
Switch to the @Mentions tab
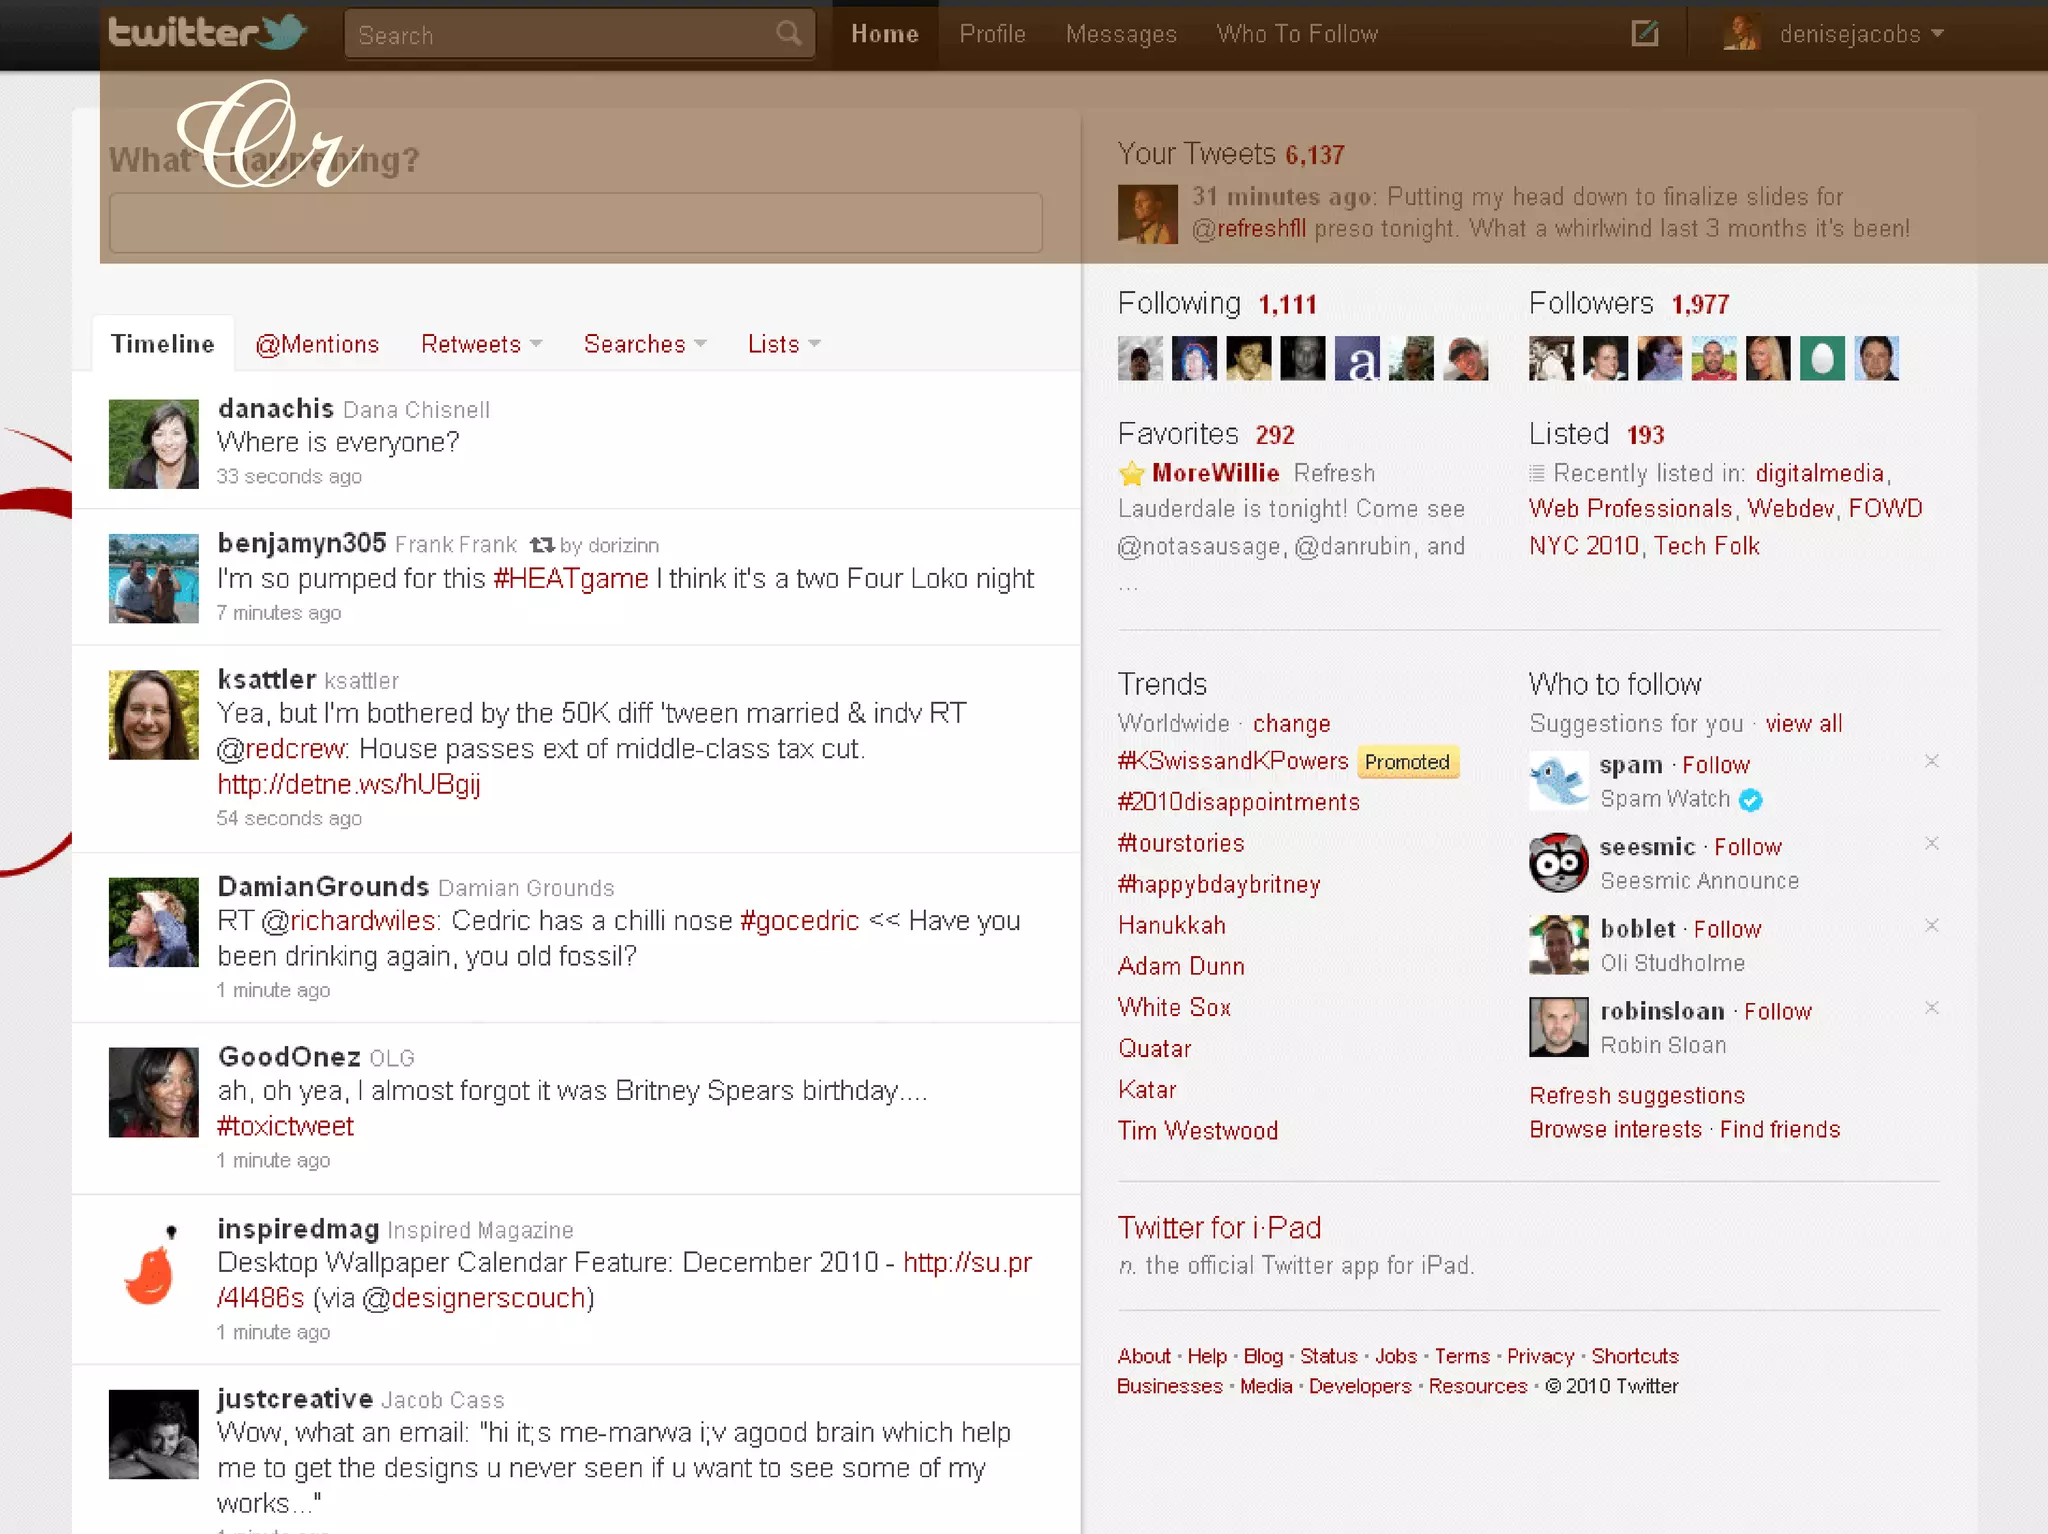point(317,344)
